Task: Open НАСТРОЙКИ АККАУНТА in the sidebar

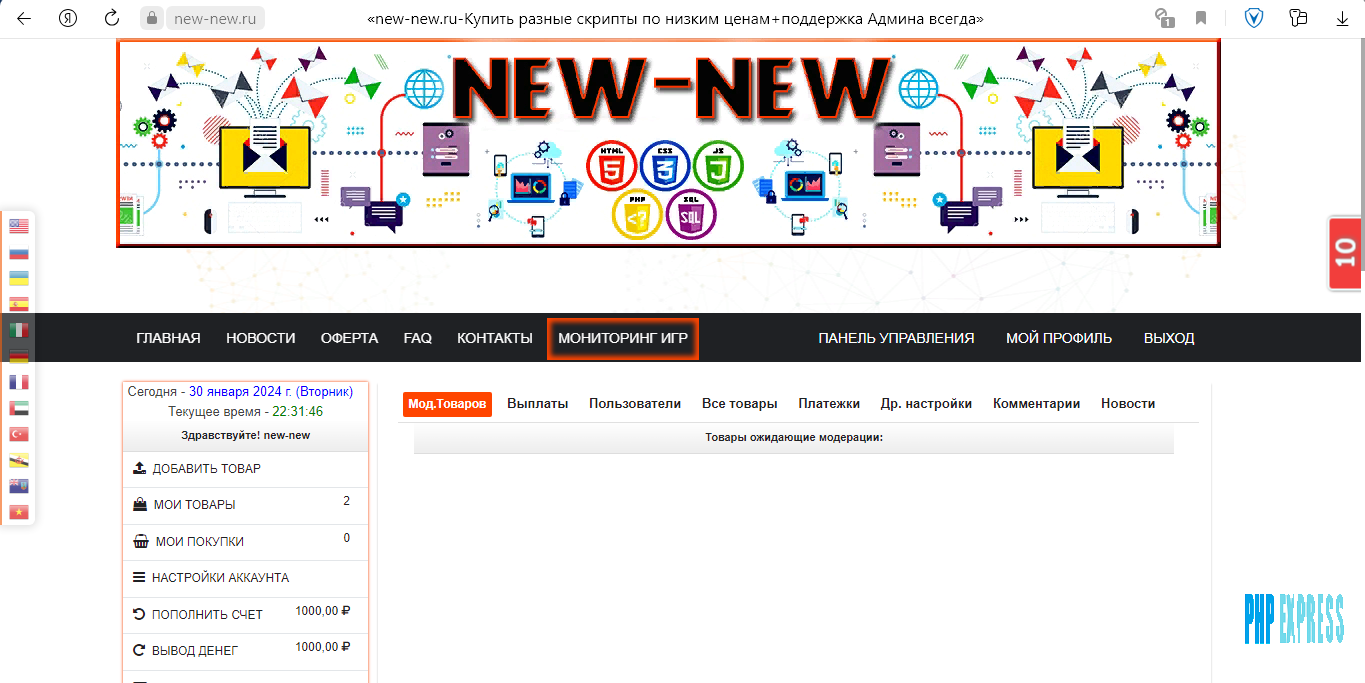Action: point(220,578)
